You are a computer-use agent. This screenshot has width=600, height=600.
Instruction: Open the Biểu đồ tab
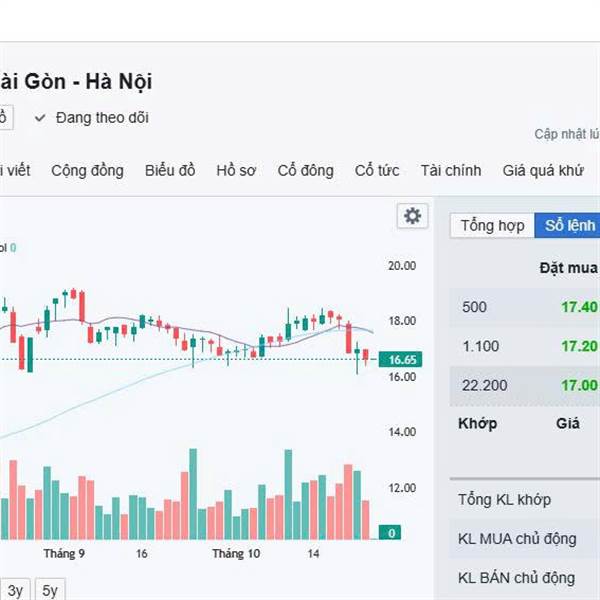[170, 170]
